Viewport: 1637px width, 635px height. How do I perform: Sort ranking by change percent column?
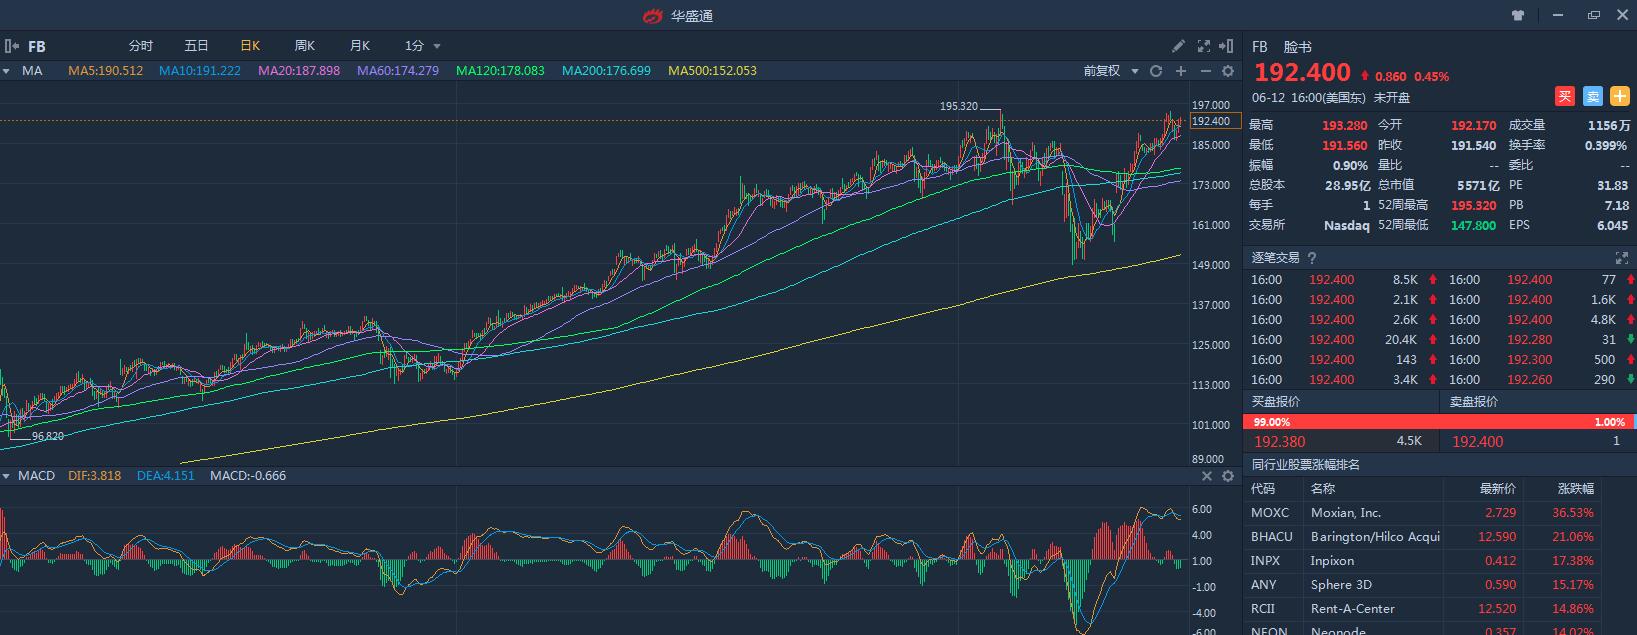point(1576,489)
